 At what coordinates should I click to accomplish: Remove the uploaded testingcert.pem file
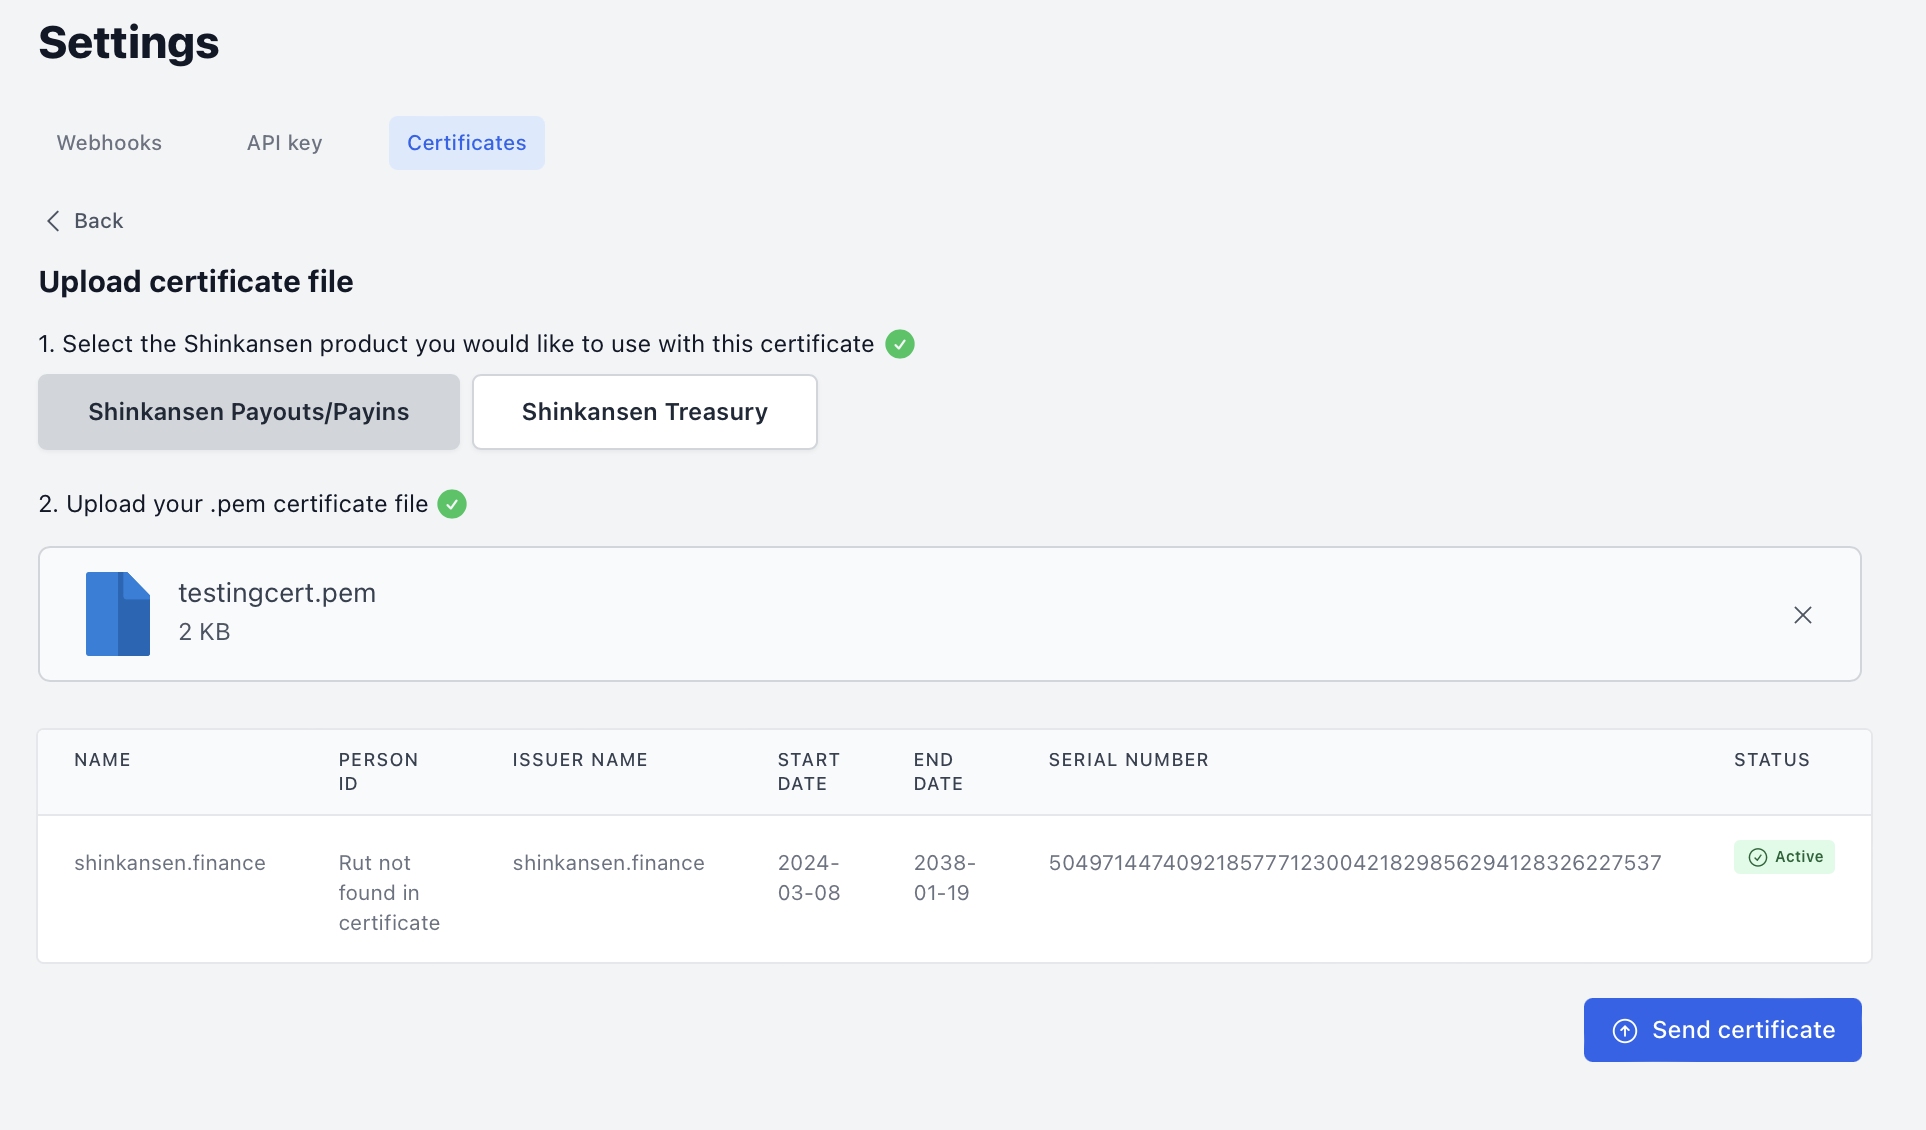tap(1803, 615)
